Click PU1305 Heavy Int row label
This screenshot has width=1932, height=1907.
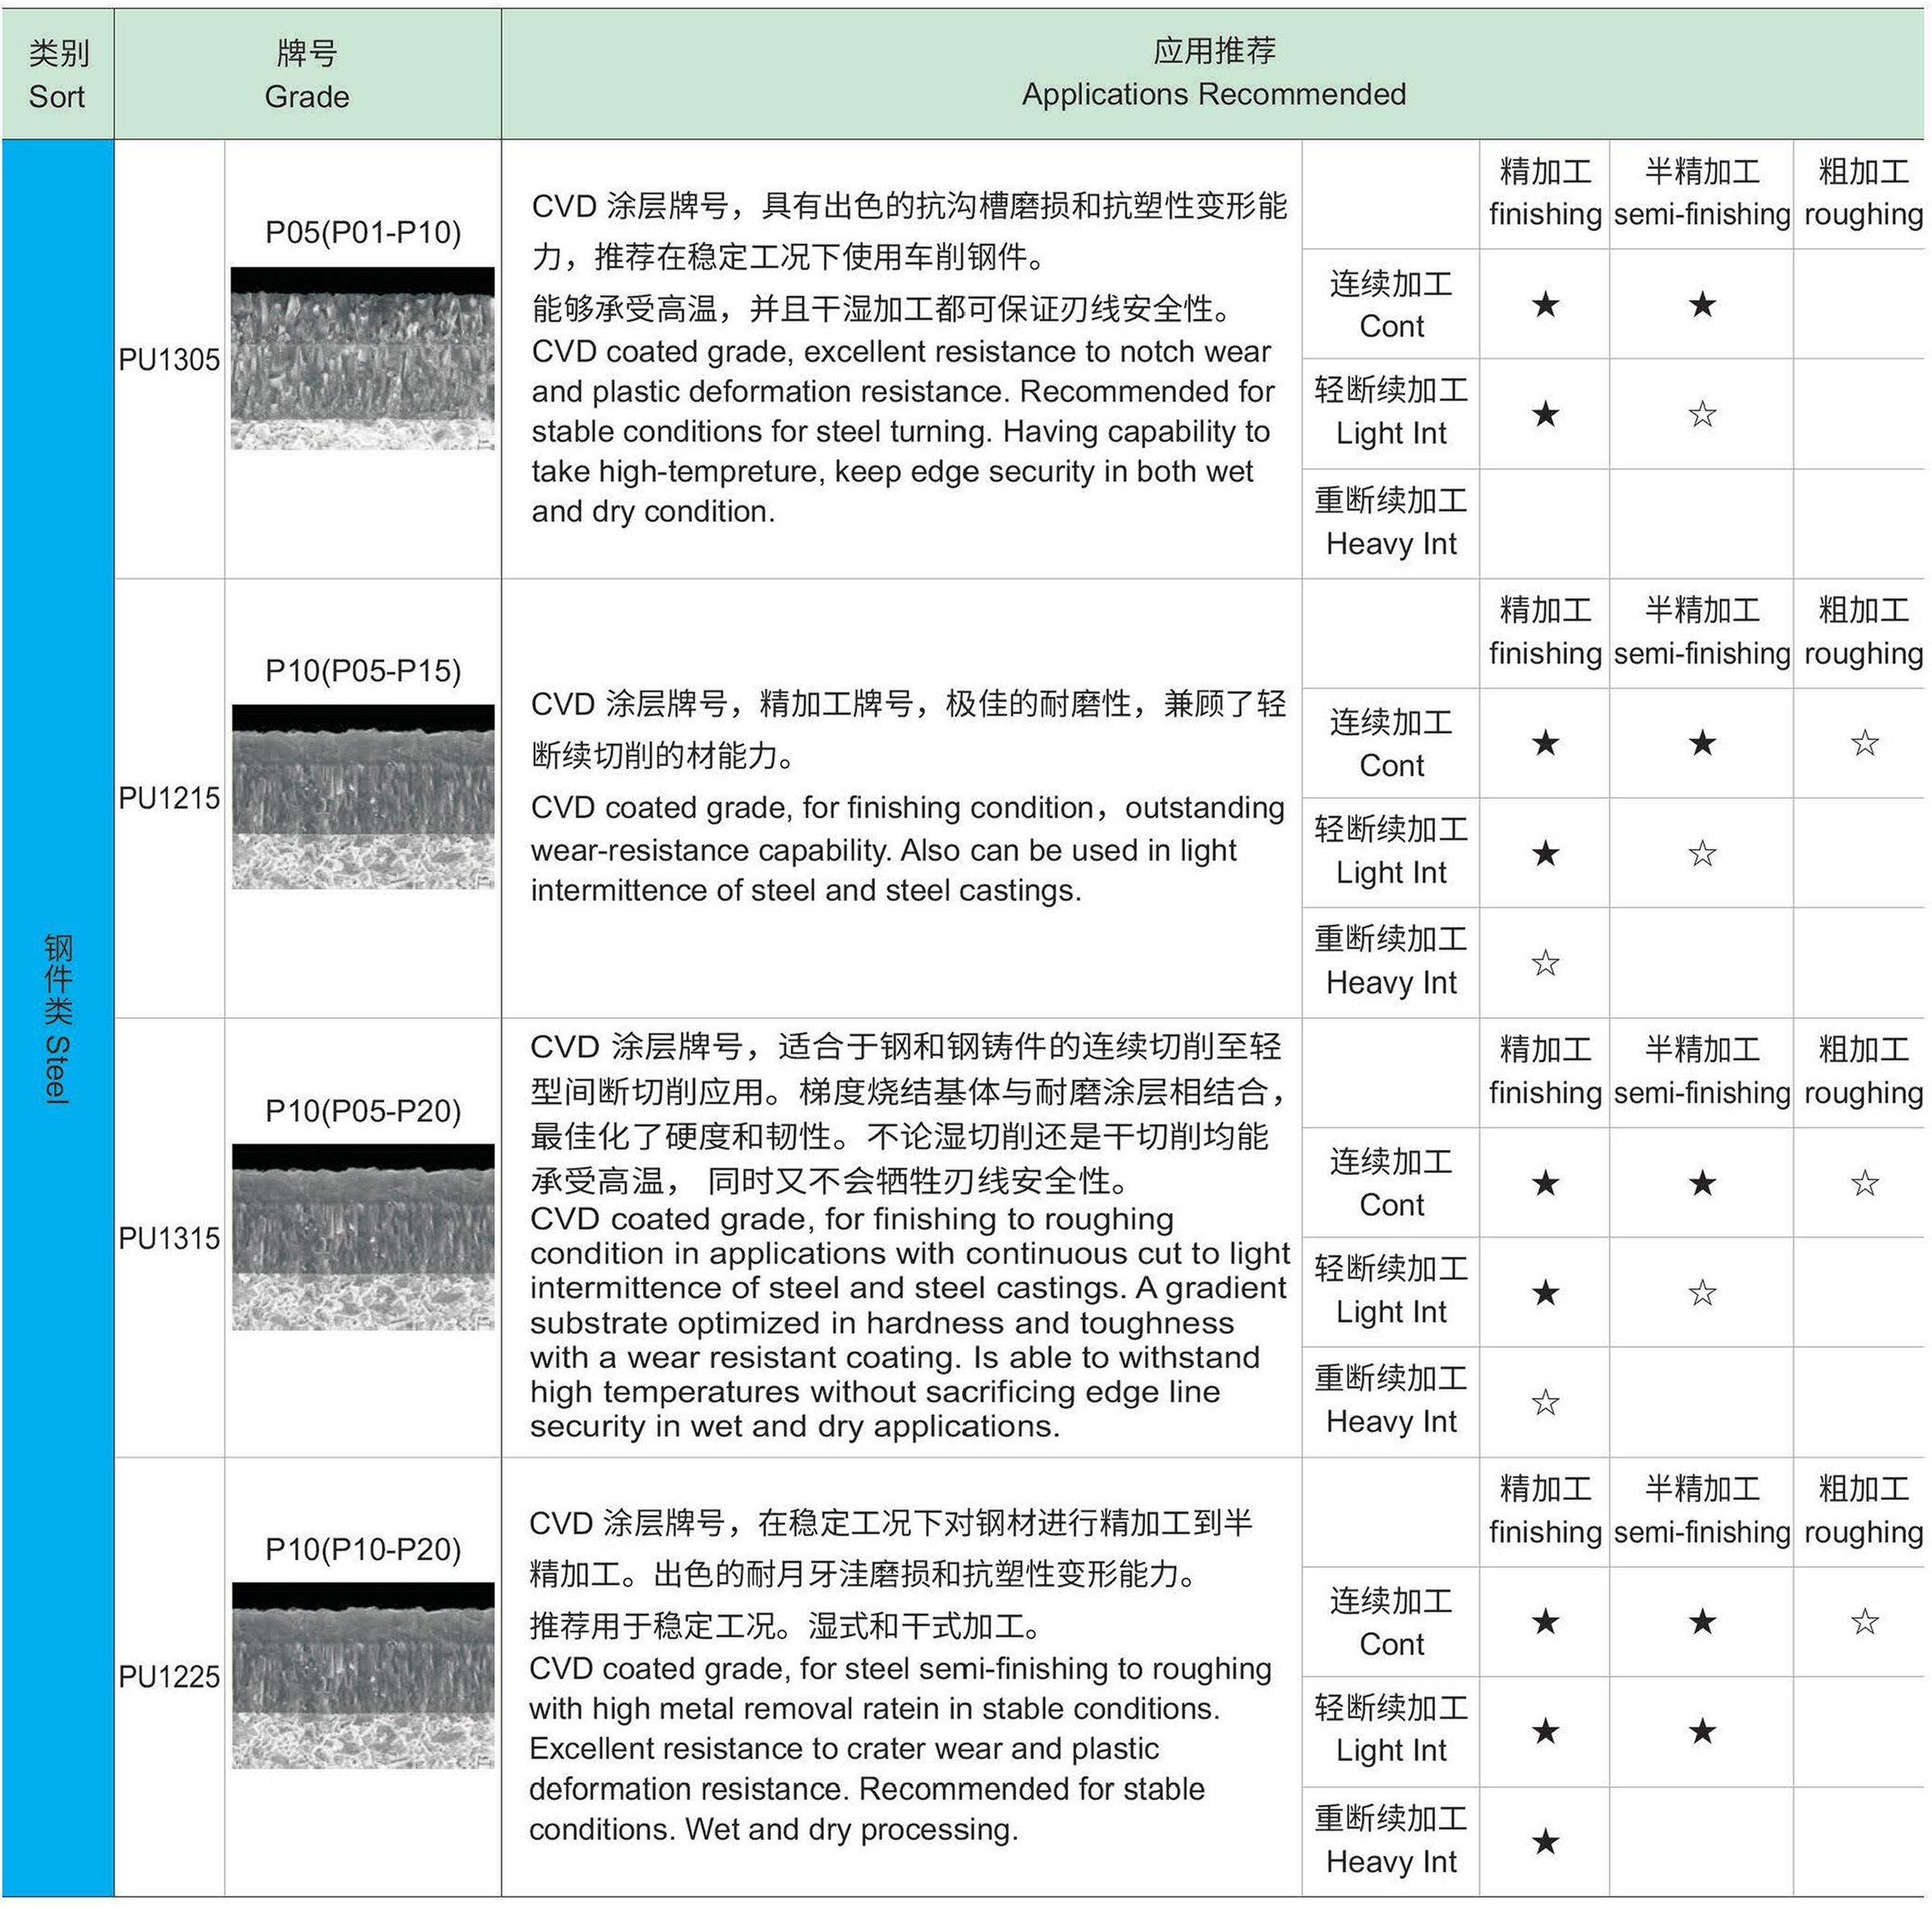coord(1391,522)
